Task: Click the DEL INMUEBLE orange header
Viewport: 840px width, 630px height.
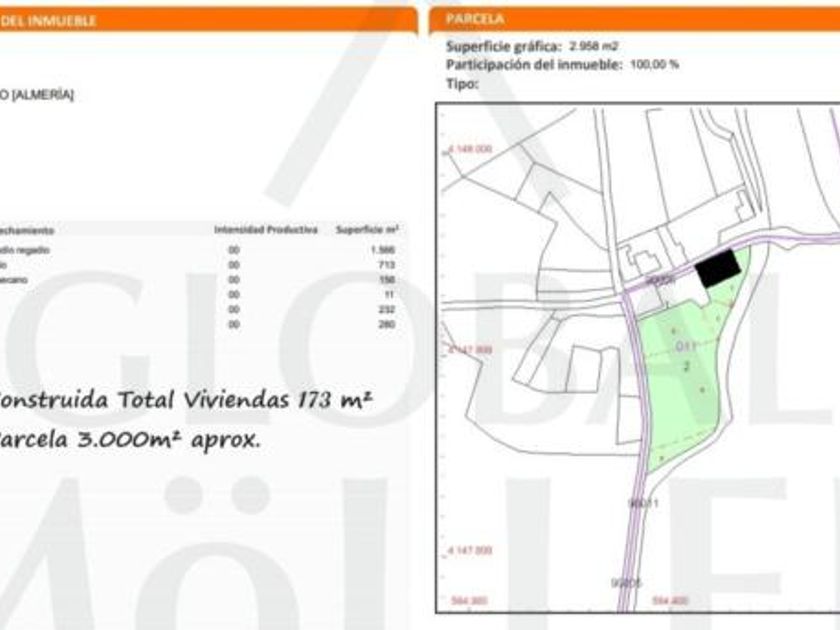Action: coord(208,21)
